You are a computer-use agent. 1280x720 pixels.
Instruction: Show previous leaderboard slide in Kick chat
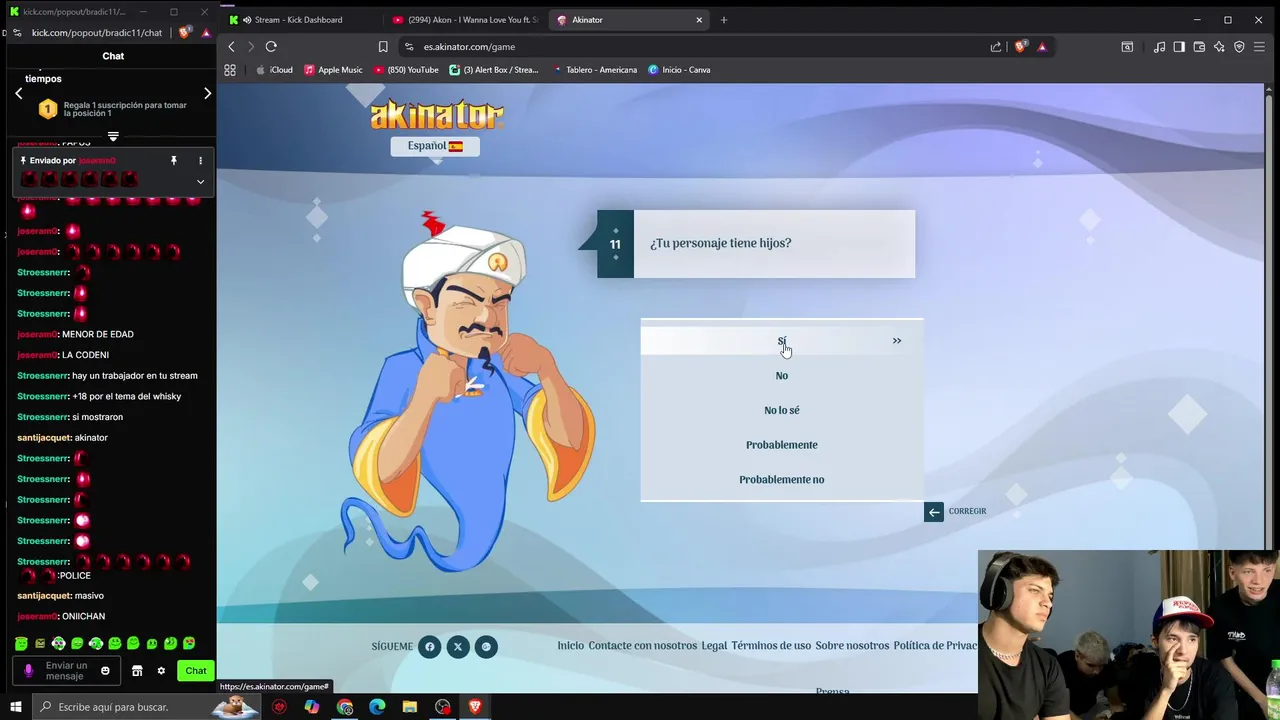pos(18,93)
